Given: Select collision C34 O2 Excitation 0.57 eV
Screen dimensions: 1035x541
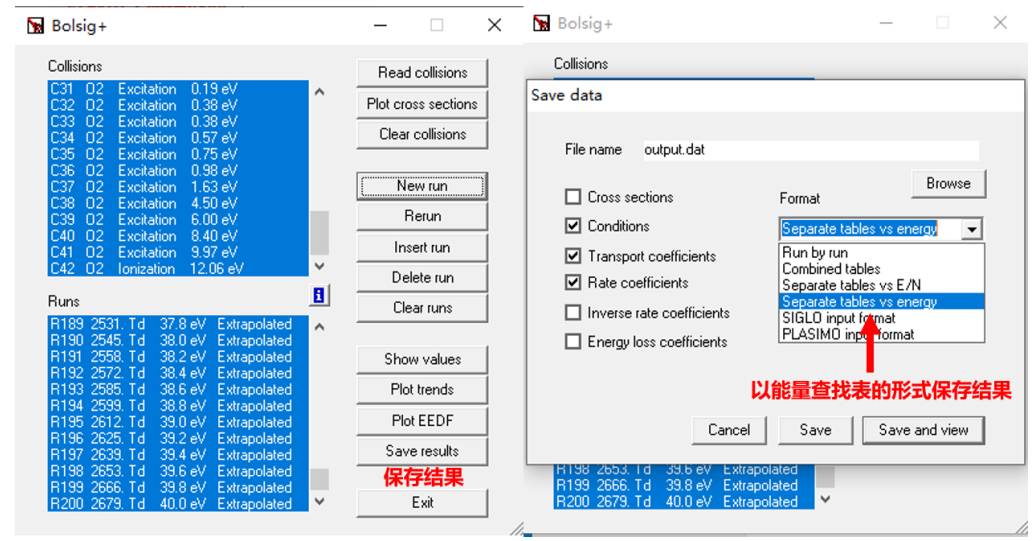Looking at the screenshot, I should (x=178, y=138).
